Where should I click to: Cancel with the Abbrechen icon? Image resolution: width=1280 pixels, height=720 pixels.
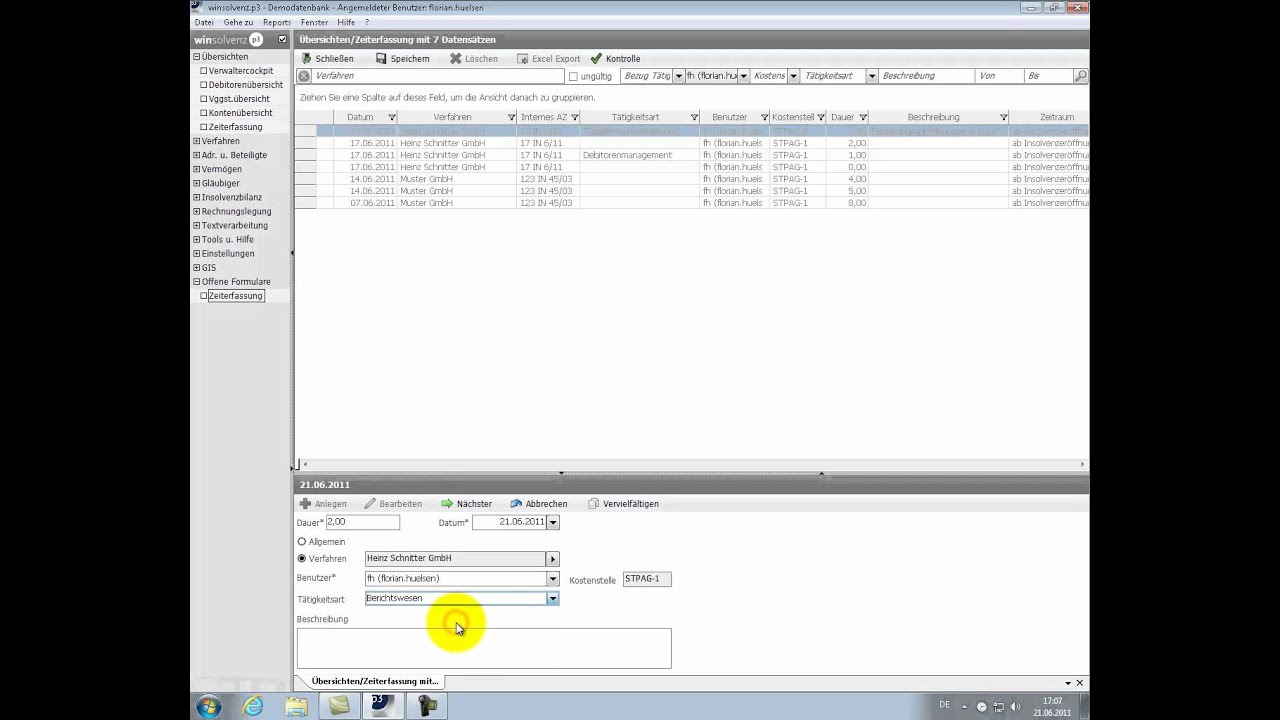[x=516, y=504]
